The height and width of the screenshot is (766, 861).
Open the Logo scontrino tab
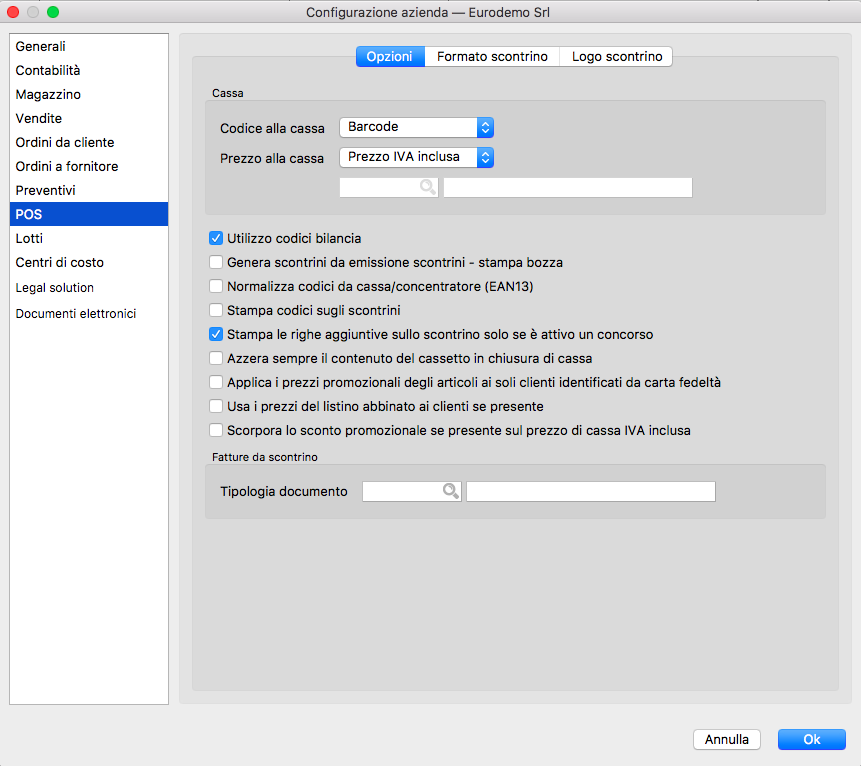[x=616, y=57]
